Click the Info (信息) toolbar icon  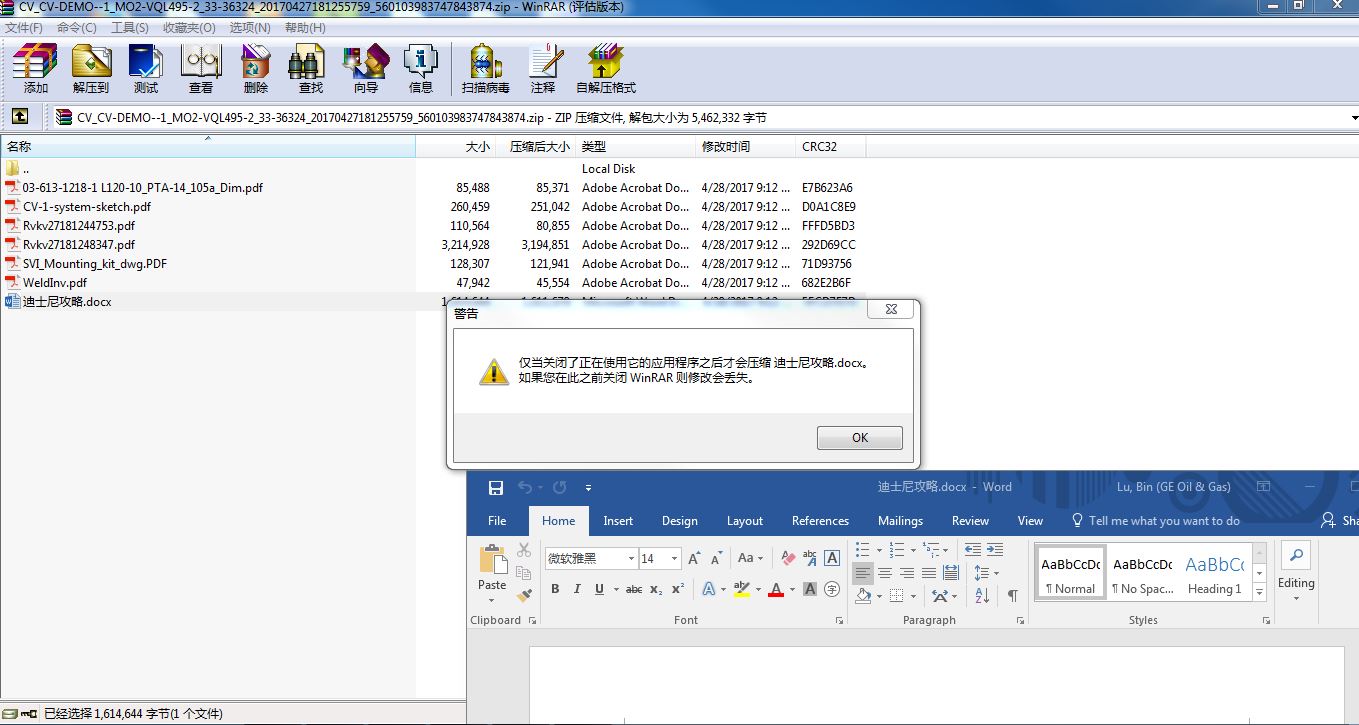pyautogui.click(x=421, y=68)
